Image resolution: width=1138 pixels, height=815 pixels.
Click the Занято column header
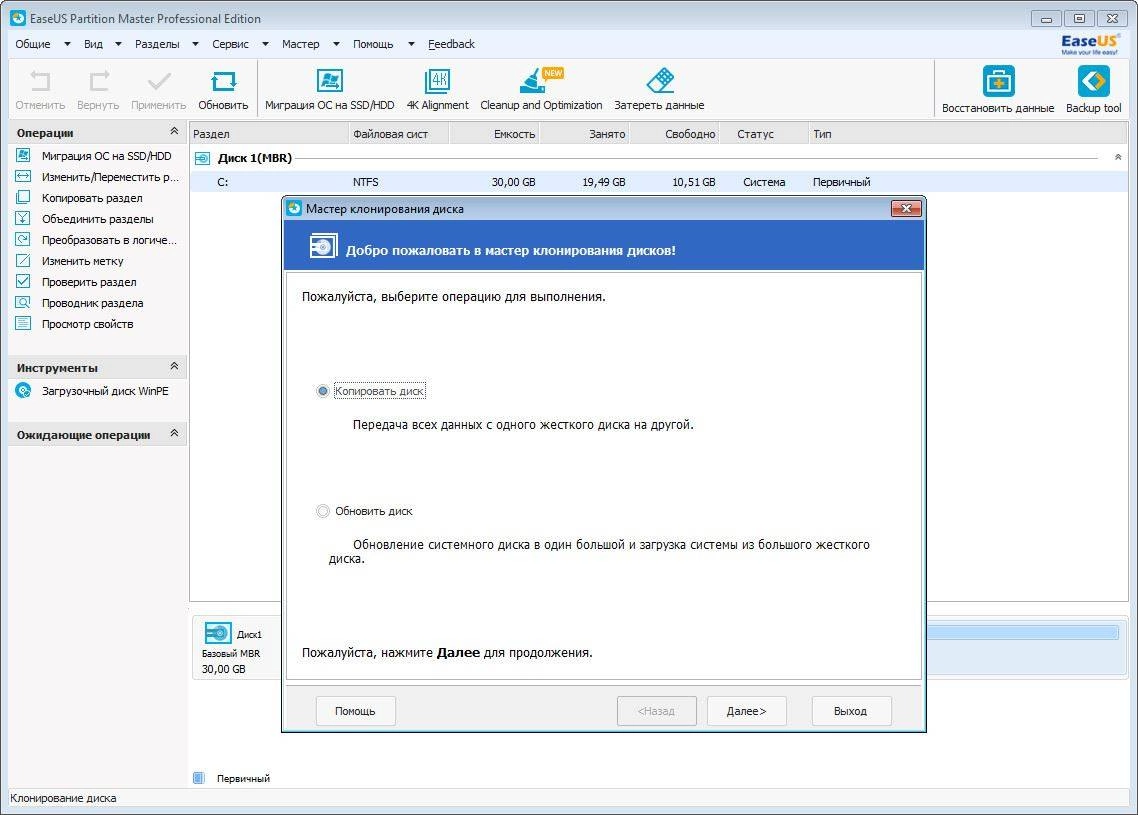pyautogui.click(x=585, y=134)
